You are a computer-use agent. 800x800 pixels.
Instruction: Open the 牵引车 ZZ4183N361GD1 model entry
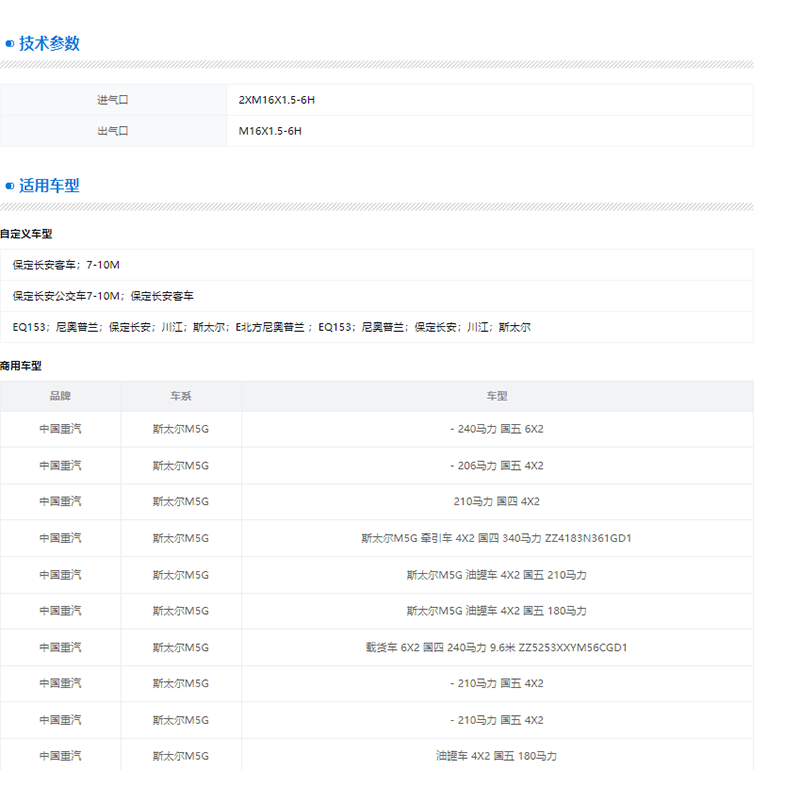[x=497, y=538]
